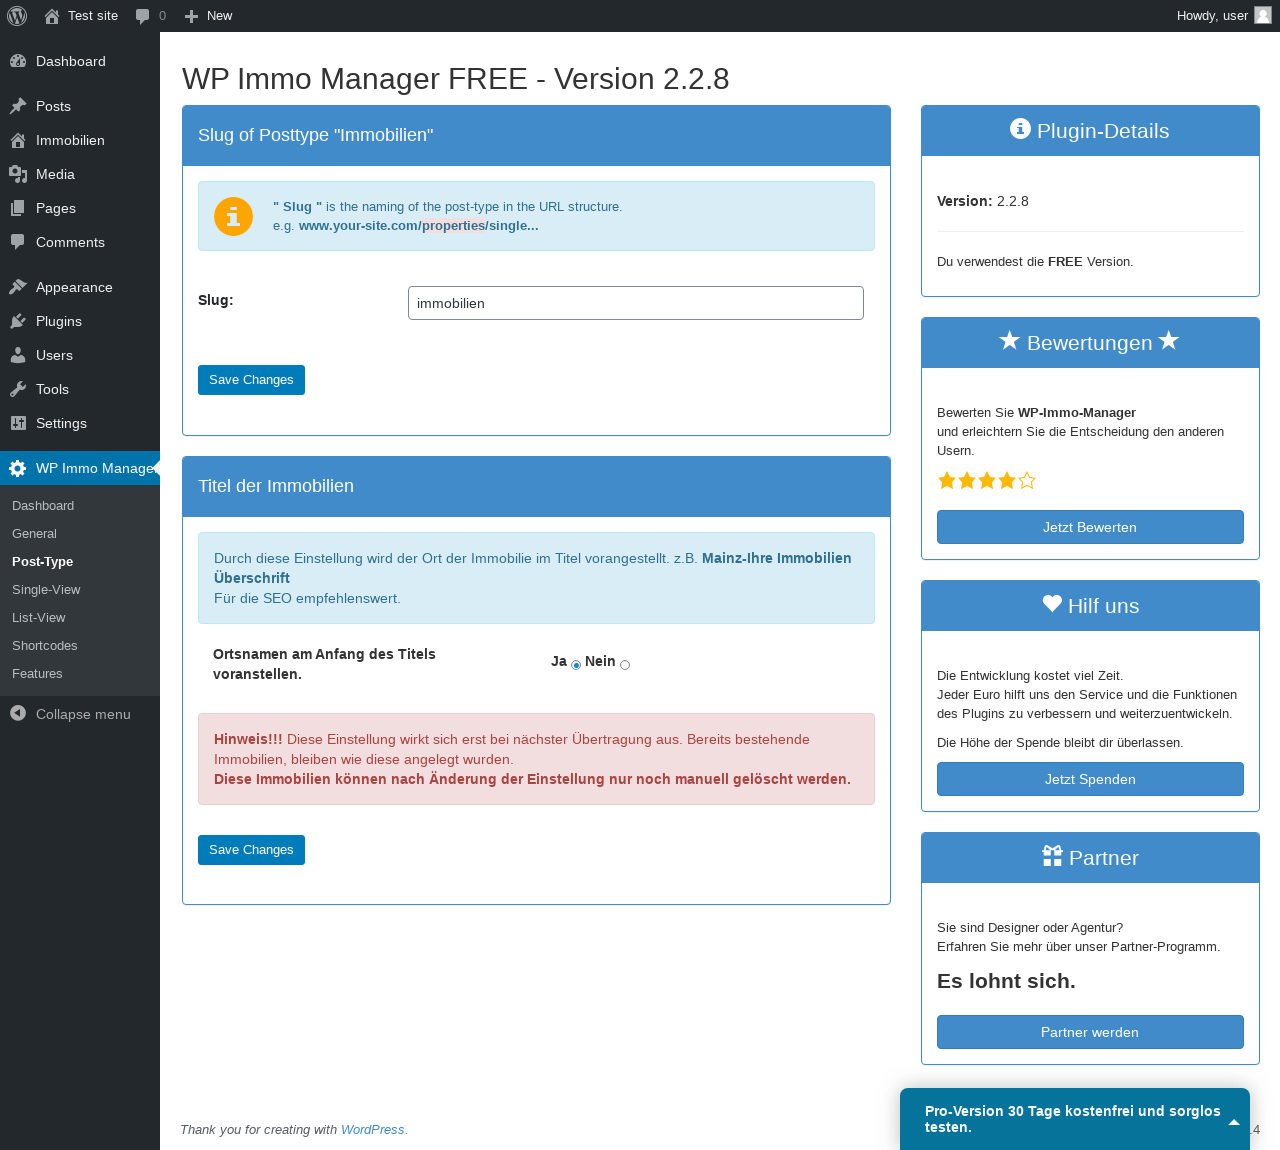Click the Es lohnt sich. heading
This screenshot has width=1280, height=1150.
click(1006, 981)
